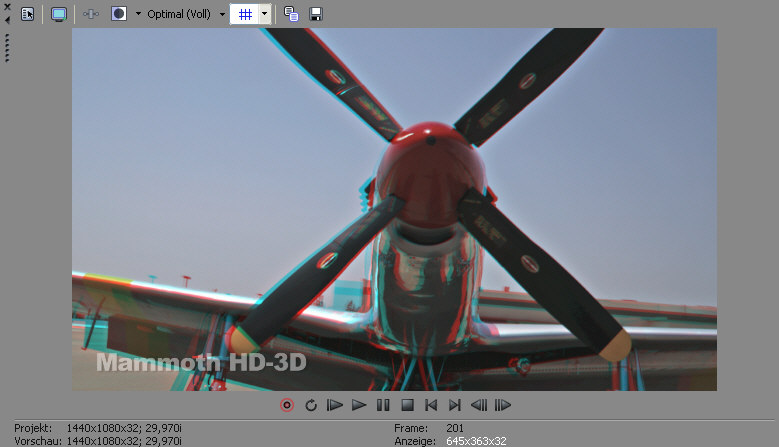
Task: Step to previous frame
Action: click(x=479, y=405)
